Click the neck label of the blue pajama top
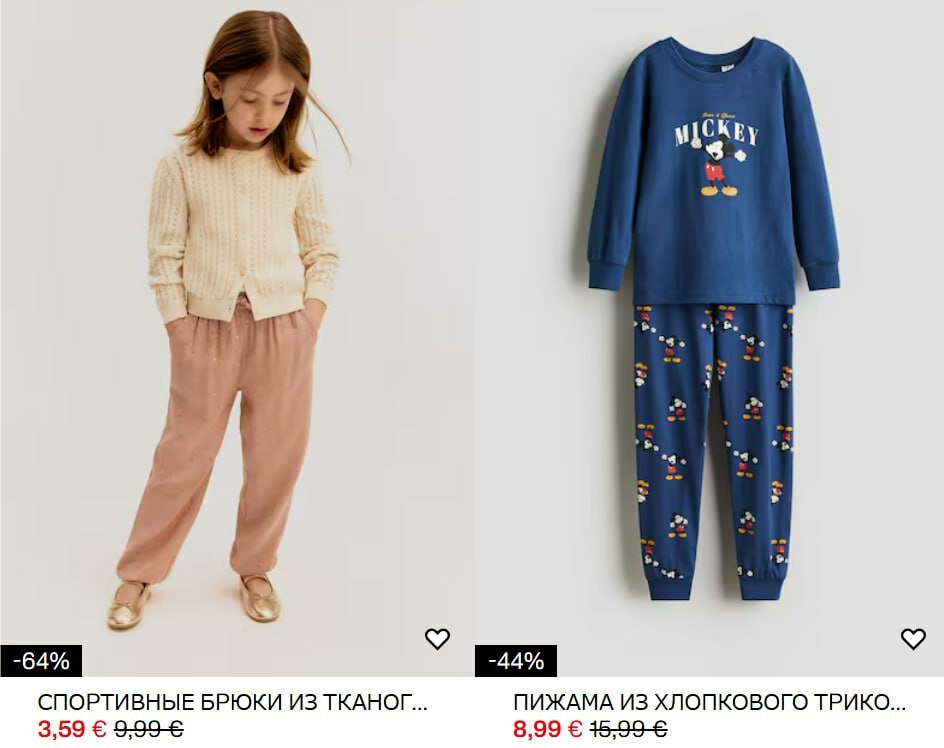This screenshot has width=944, height=748. click(729, 68)
